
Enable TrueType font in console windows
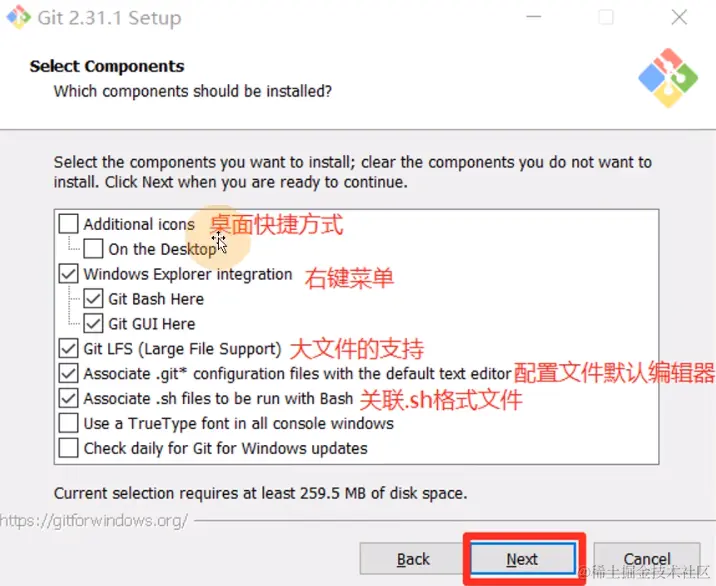[x=68, y=423]
